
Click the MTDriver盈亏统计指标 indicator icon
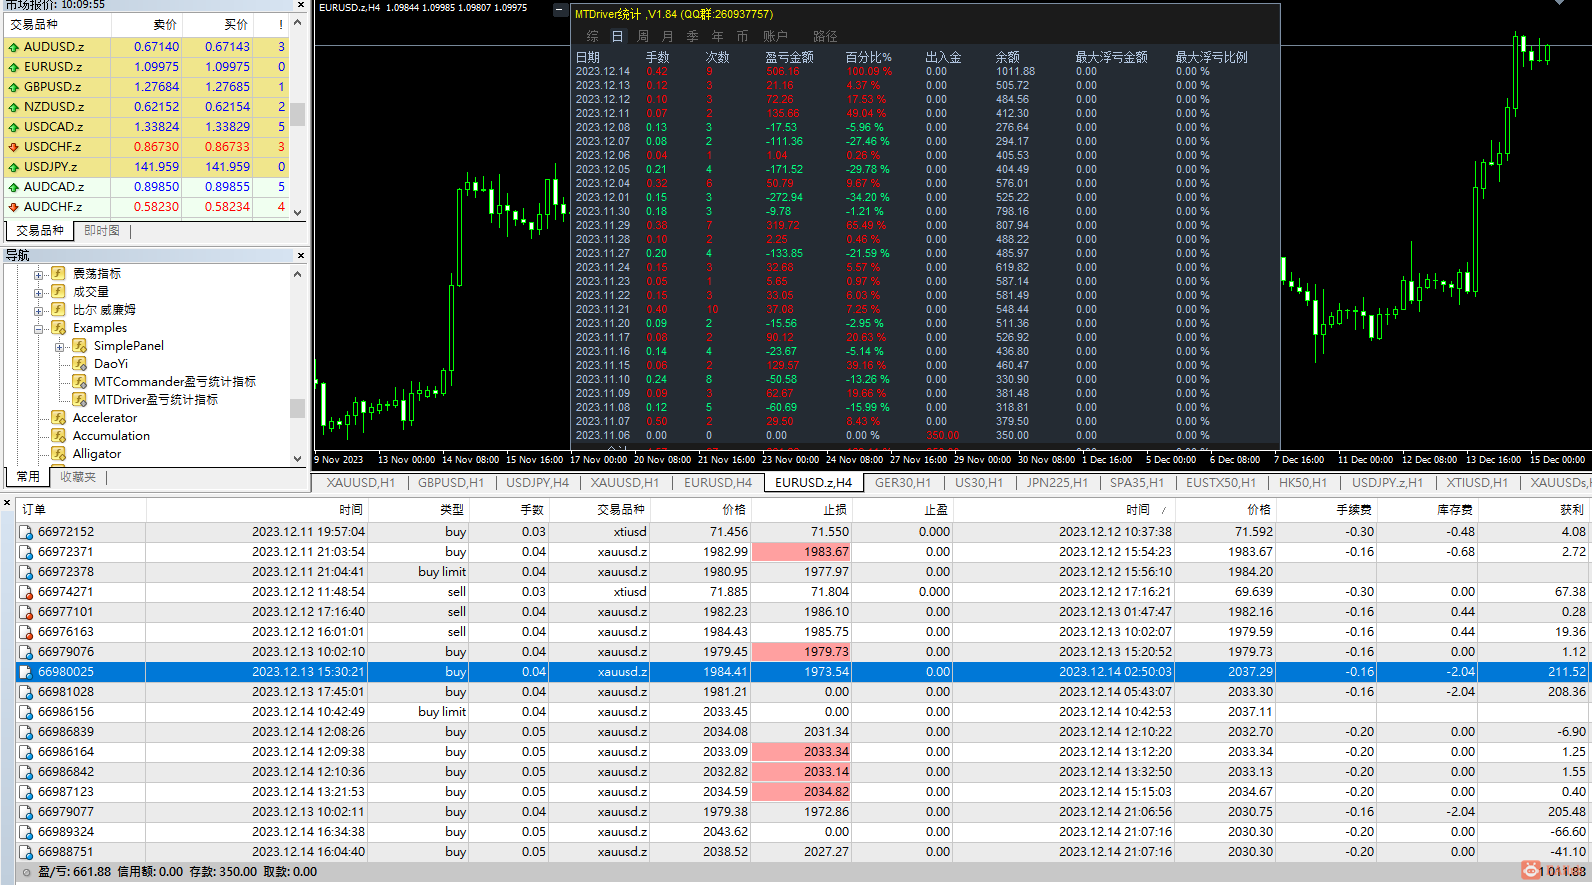[x=80, y=400]
